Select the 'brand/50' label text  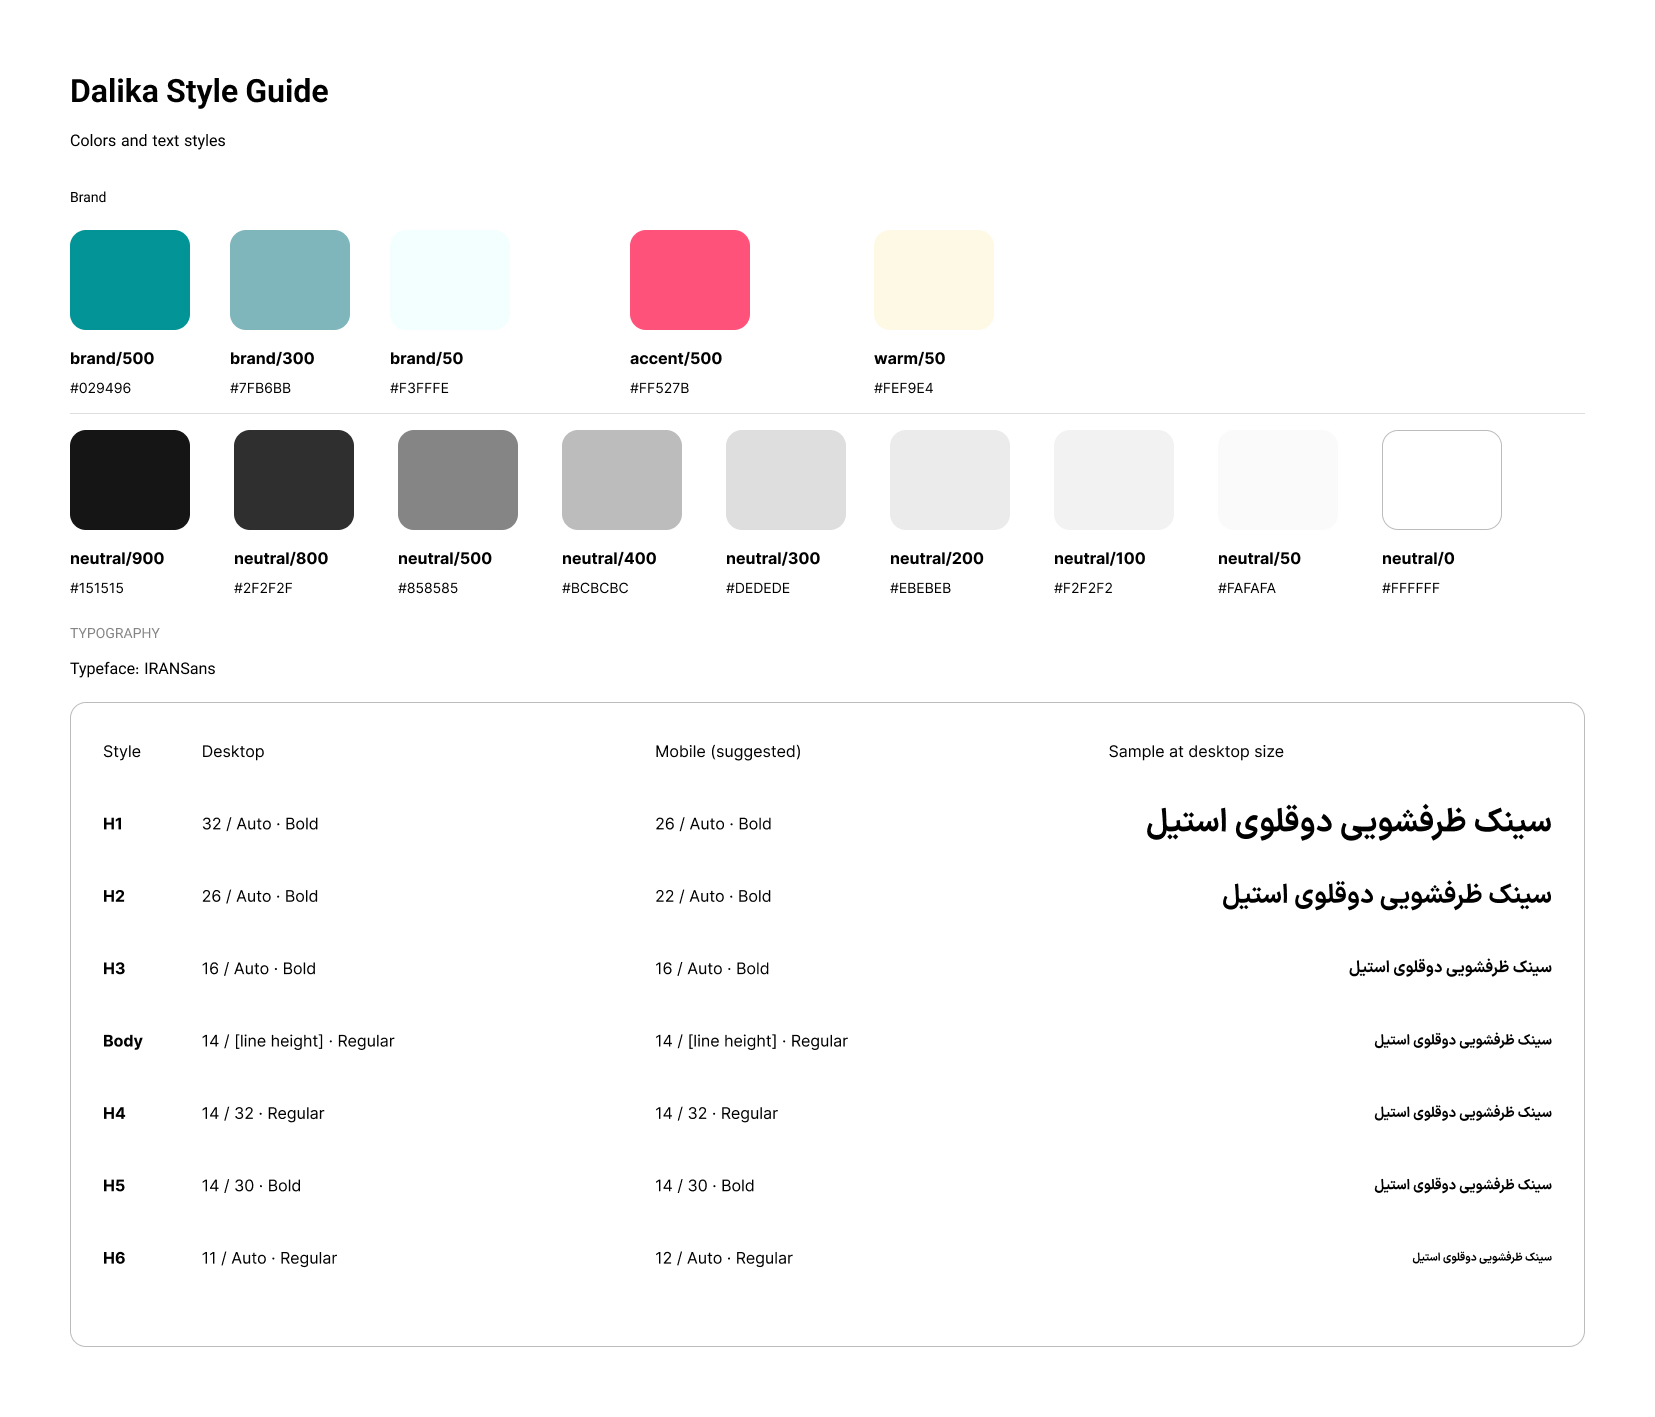pos(427,358)
